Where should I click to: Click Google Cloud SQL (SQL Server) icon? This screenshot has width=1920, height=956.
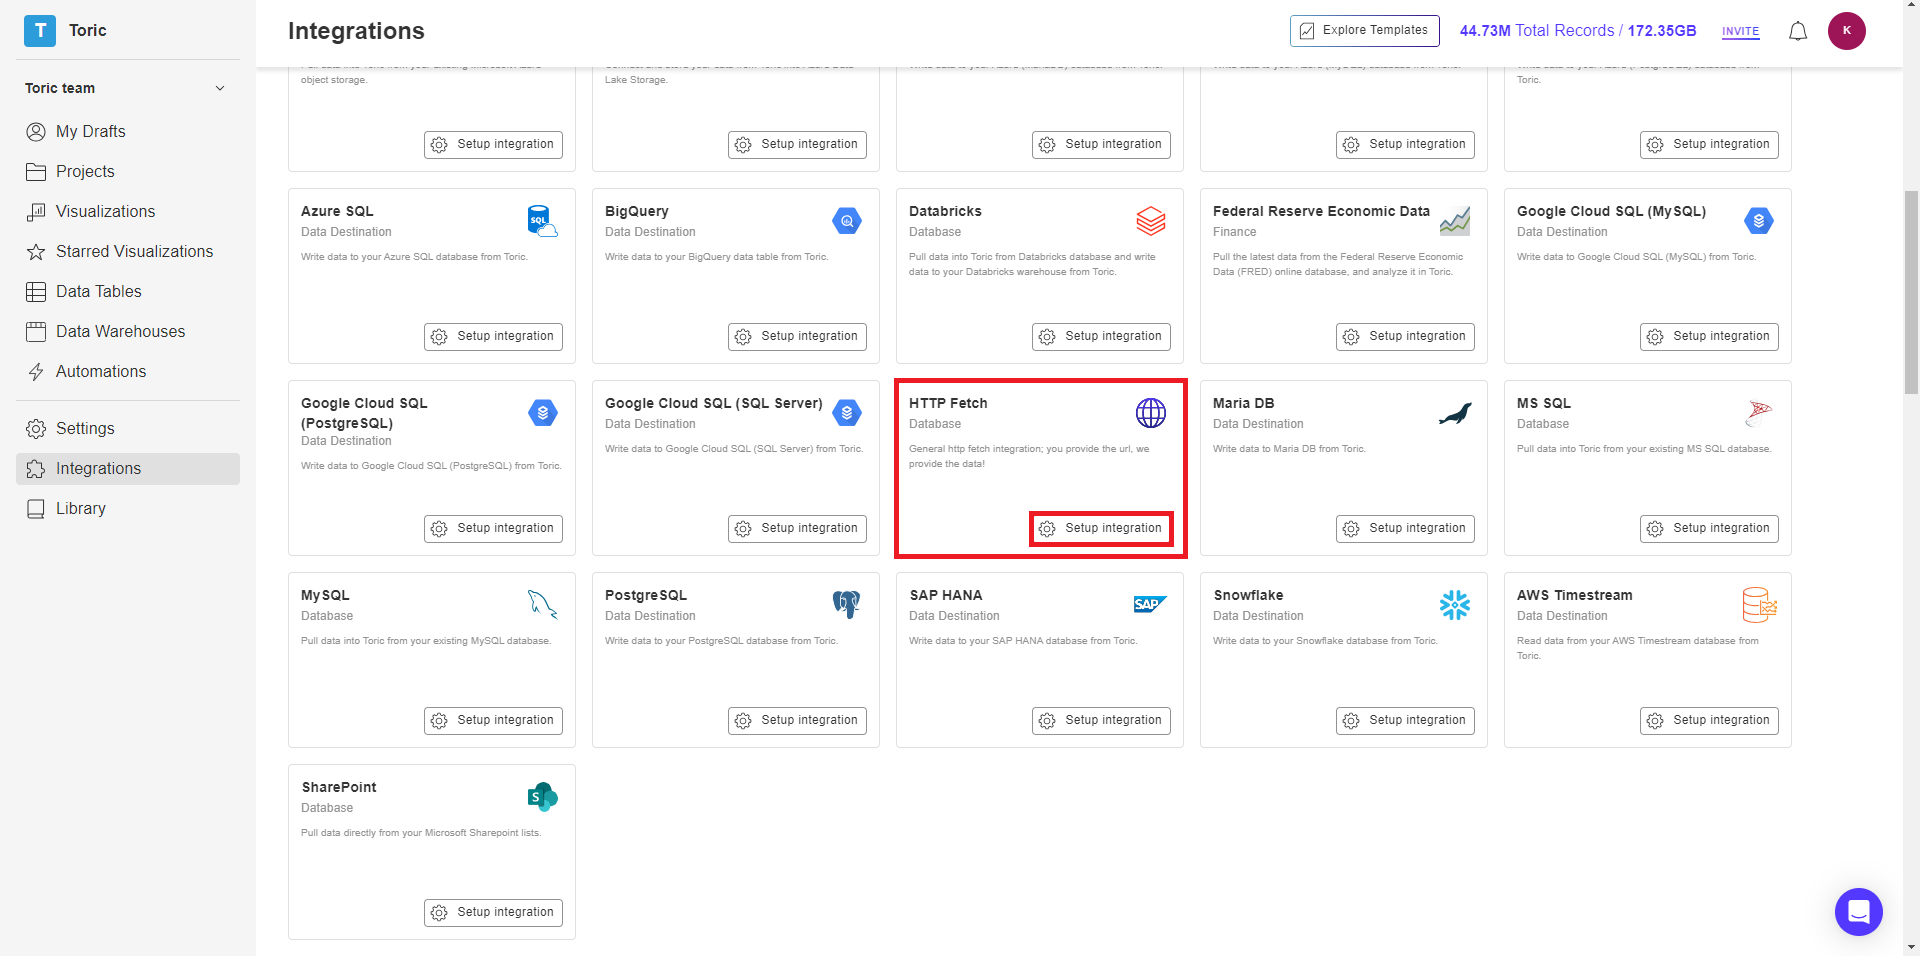click(x=846, y=413)
